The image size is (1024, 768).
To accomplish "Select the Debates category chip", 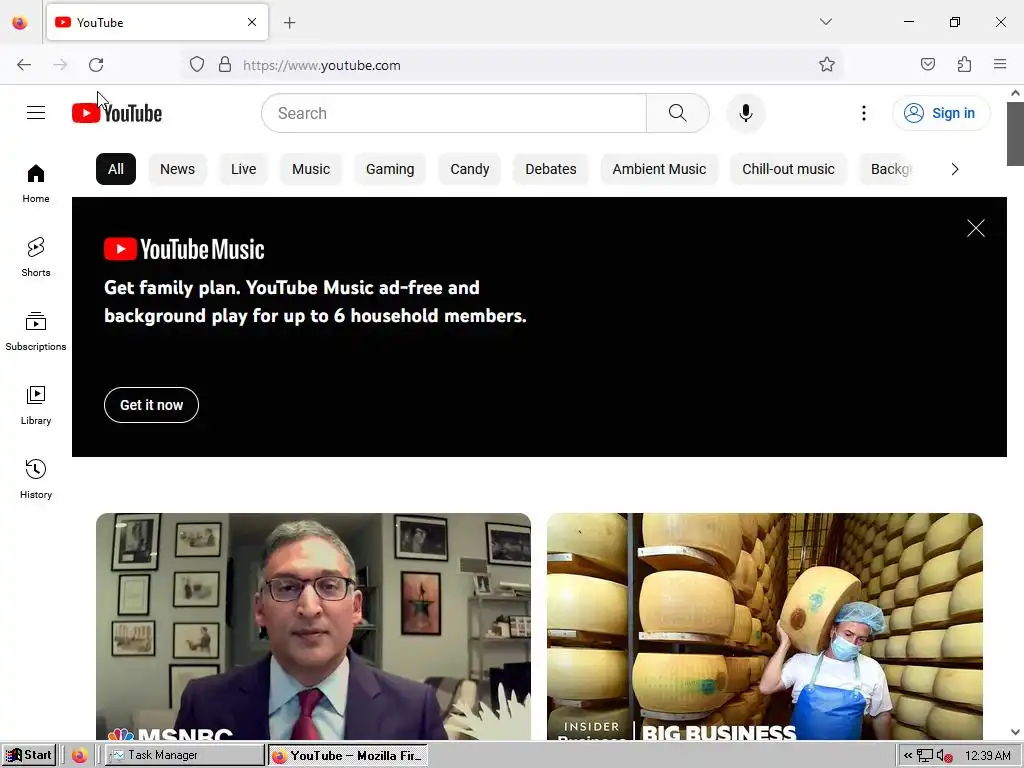I will [x=551, y=169].
